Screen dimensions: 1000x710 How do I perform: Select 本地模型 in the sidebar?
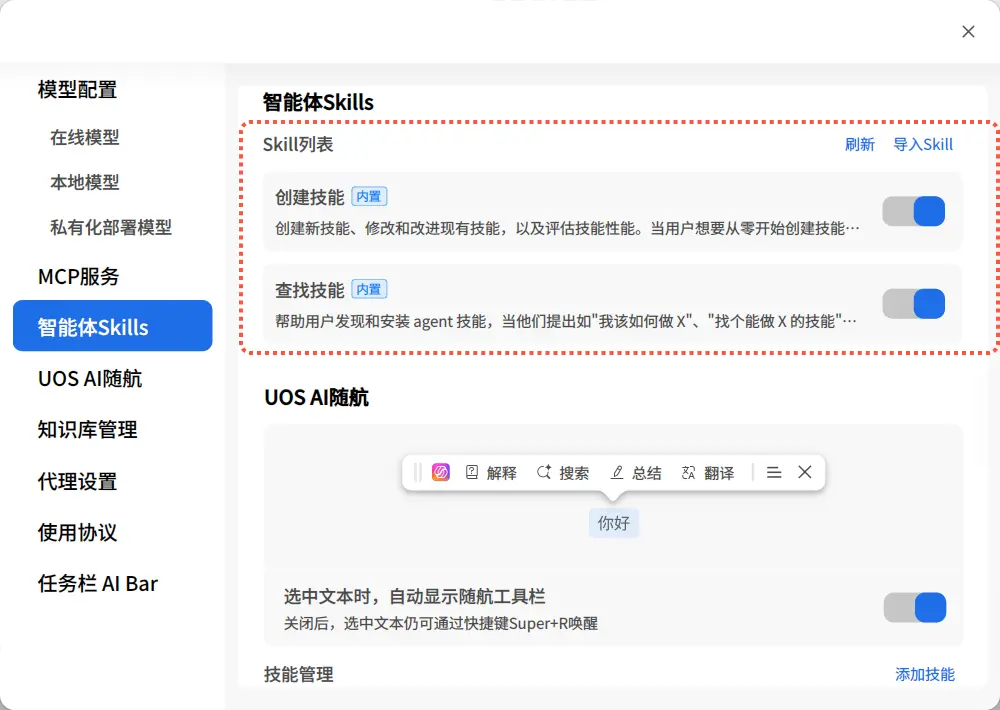tap(85, 183)
